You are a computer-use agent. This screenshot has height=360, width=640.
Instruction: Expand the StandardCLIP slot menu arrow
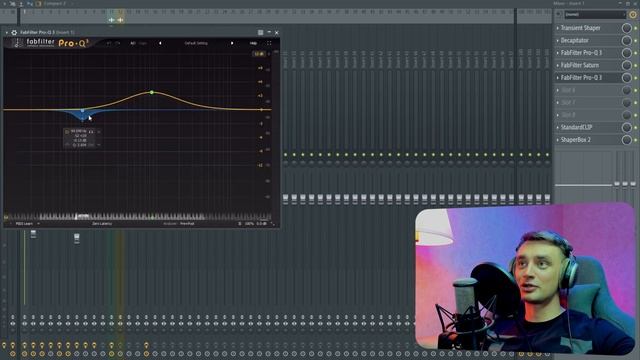(558, 127)
